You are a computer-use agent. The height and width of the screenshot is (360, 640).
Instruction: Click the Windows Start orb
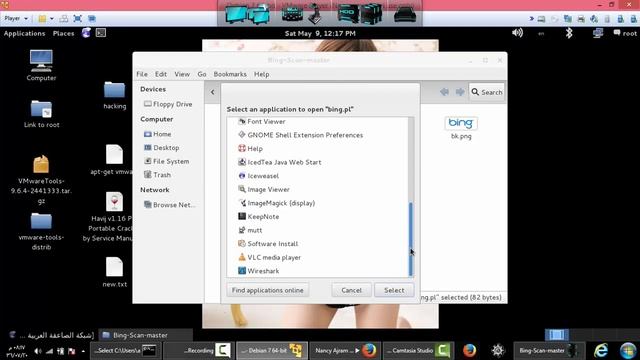pos(628,350)
